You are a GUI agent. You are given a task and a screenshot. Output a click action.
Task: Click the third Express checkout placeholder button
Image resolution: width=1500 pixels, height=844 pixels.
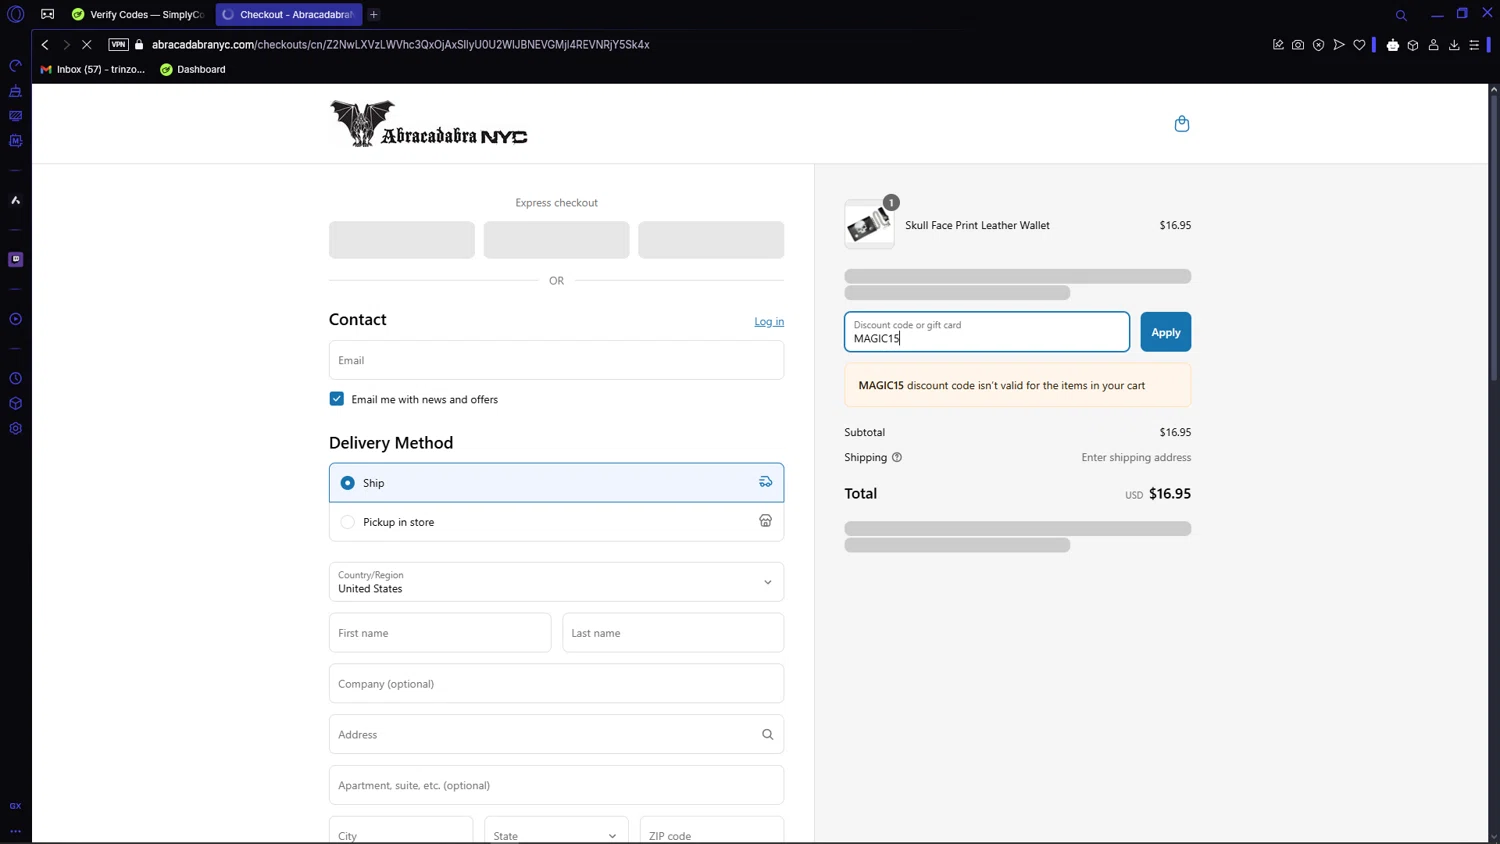coord(711,240)
